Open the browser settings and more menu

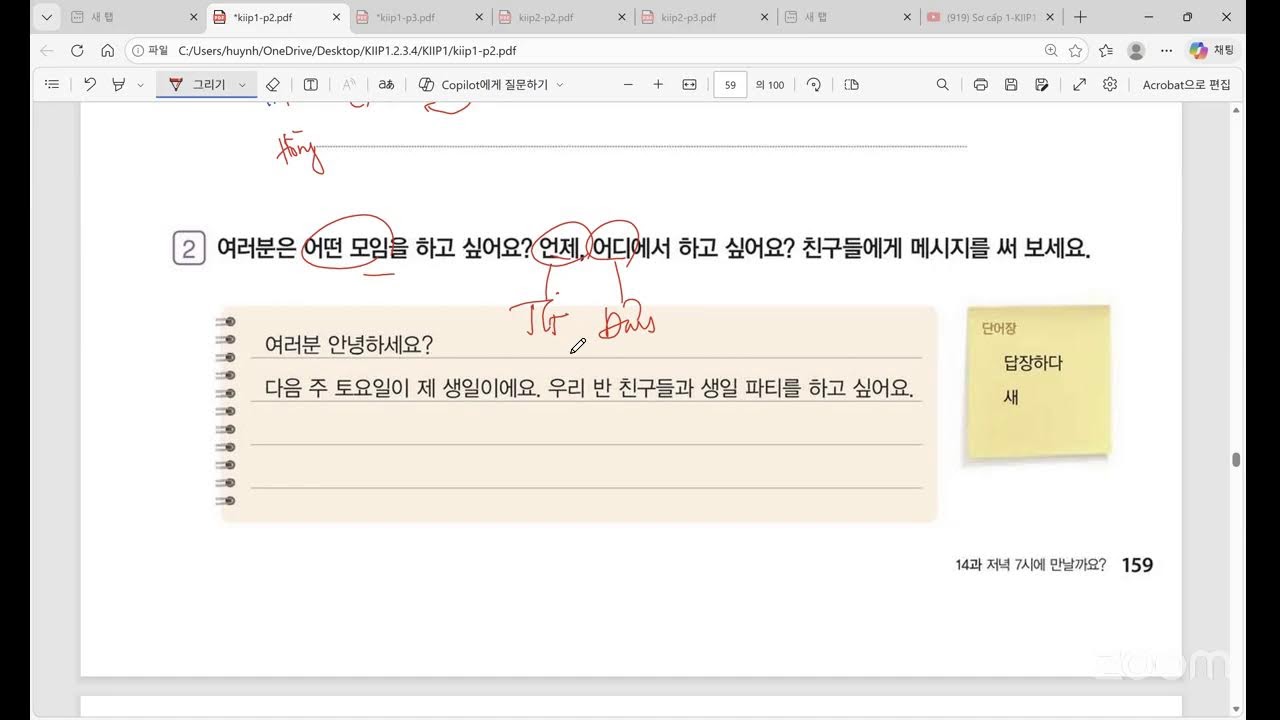[1166, 50]
